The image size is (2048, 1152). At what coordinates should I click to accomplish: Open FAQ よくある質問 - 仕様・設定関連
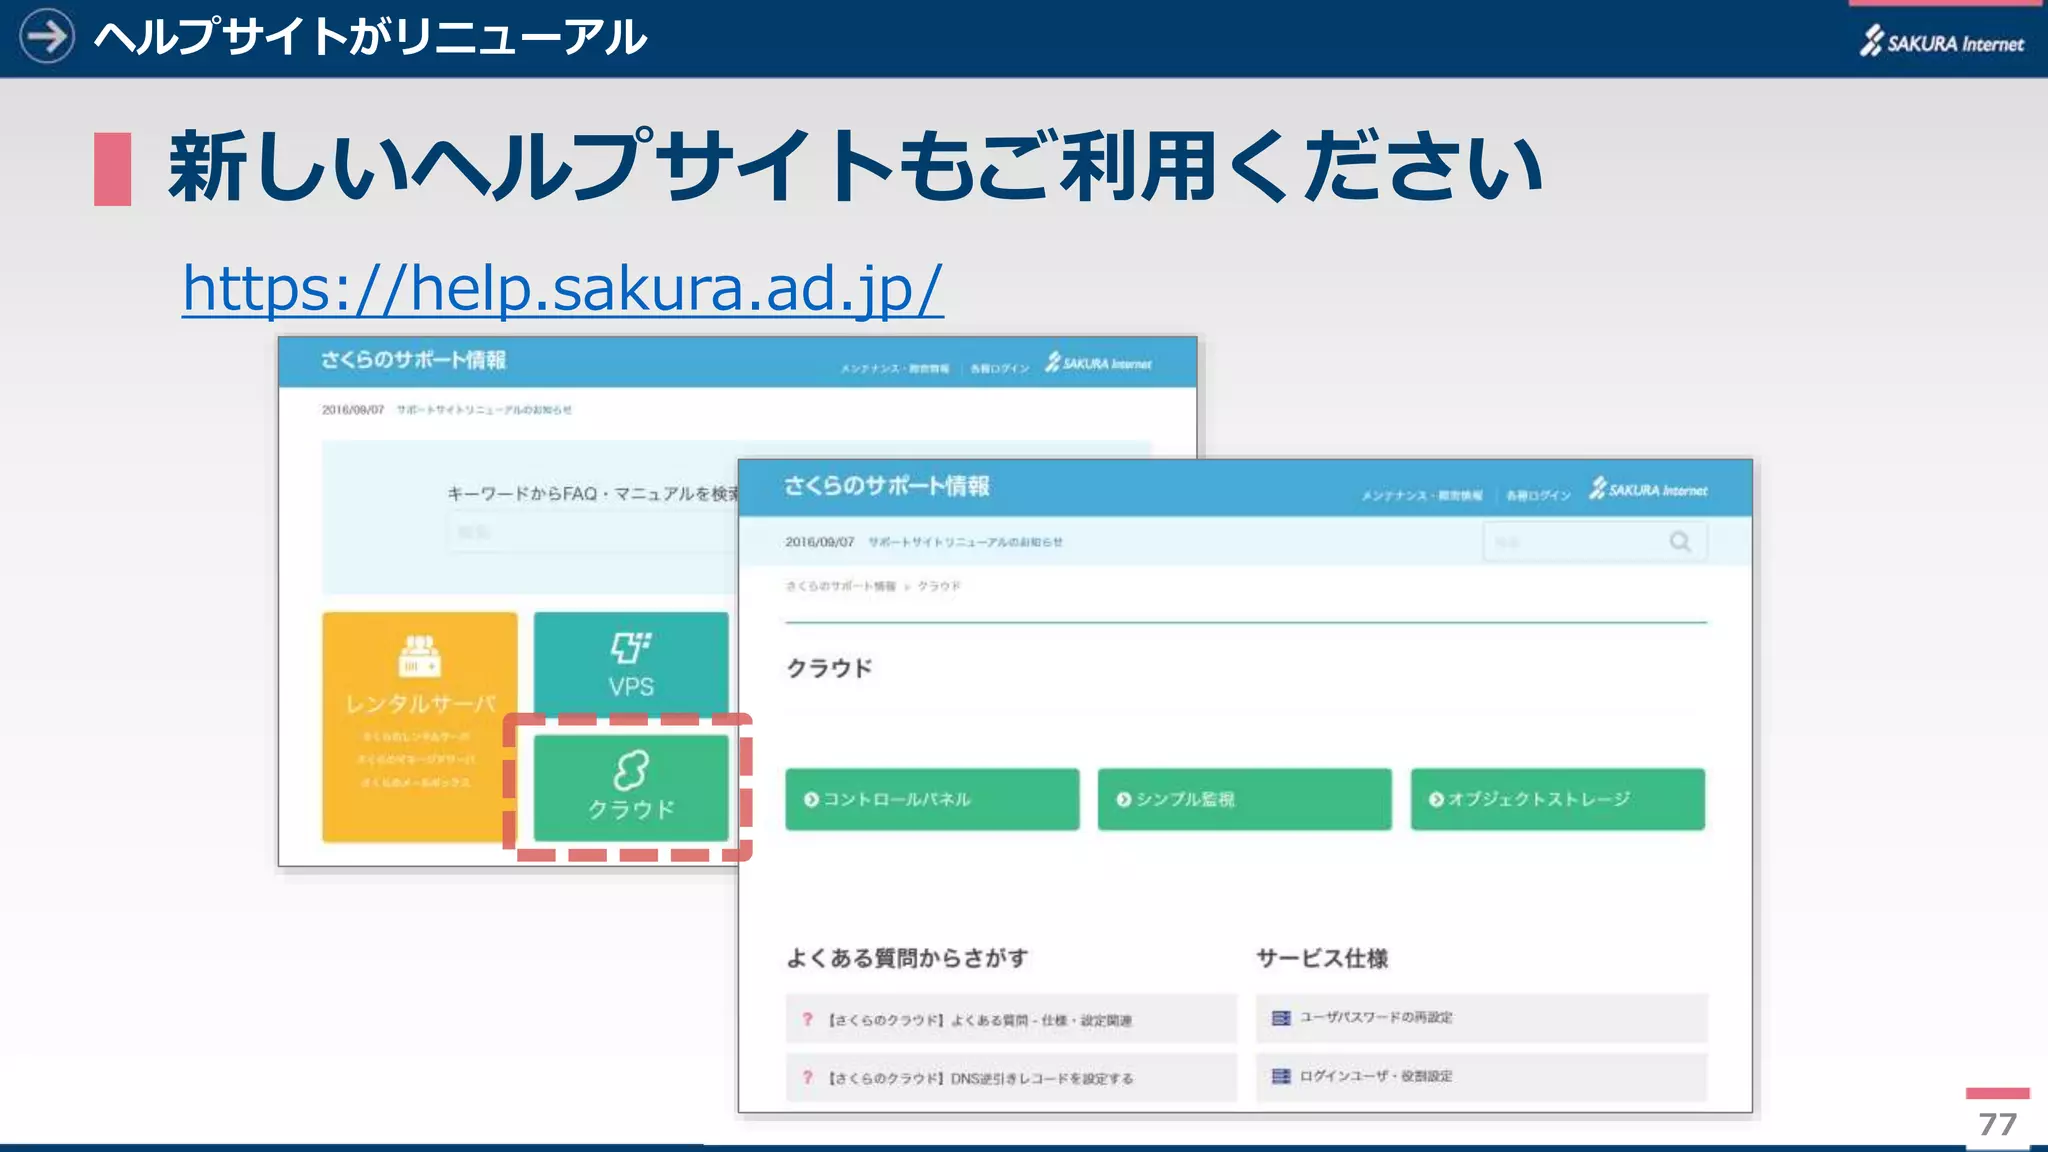(x=1011, y=1020)
